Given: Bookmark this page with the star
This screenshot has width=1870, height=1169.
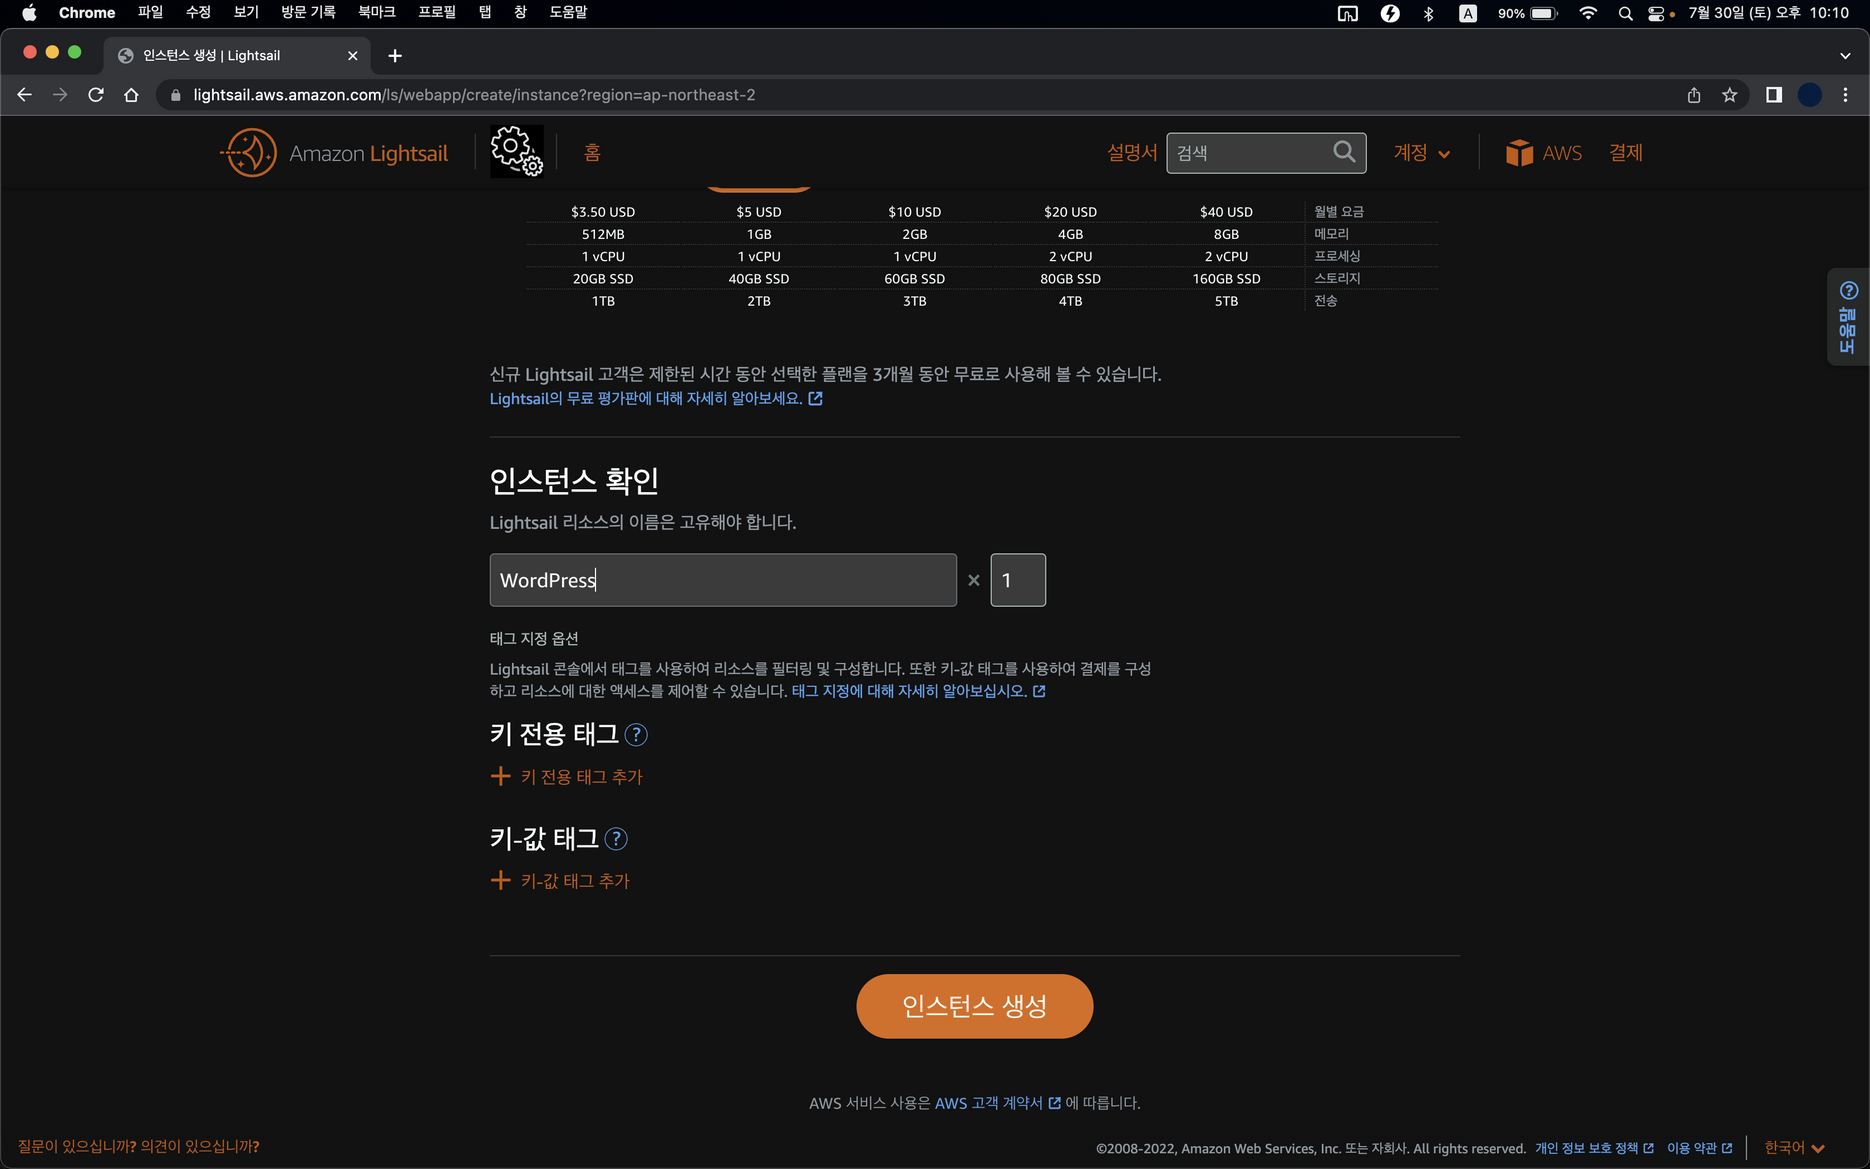Looking at the screenshot, I should coord(1730,95).
